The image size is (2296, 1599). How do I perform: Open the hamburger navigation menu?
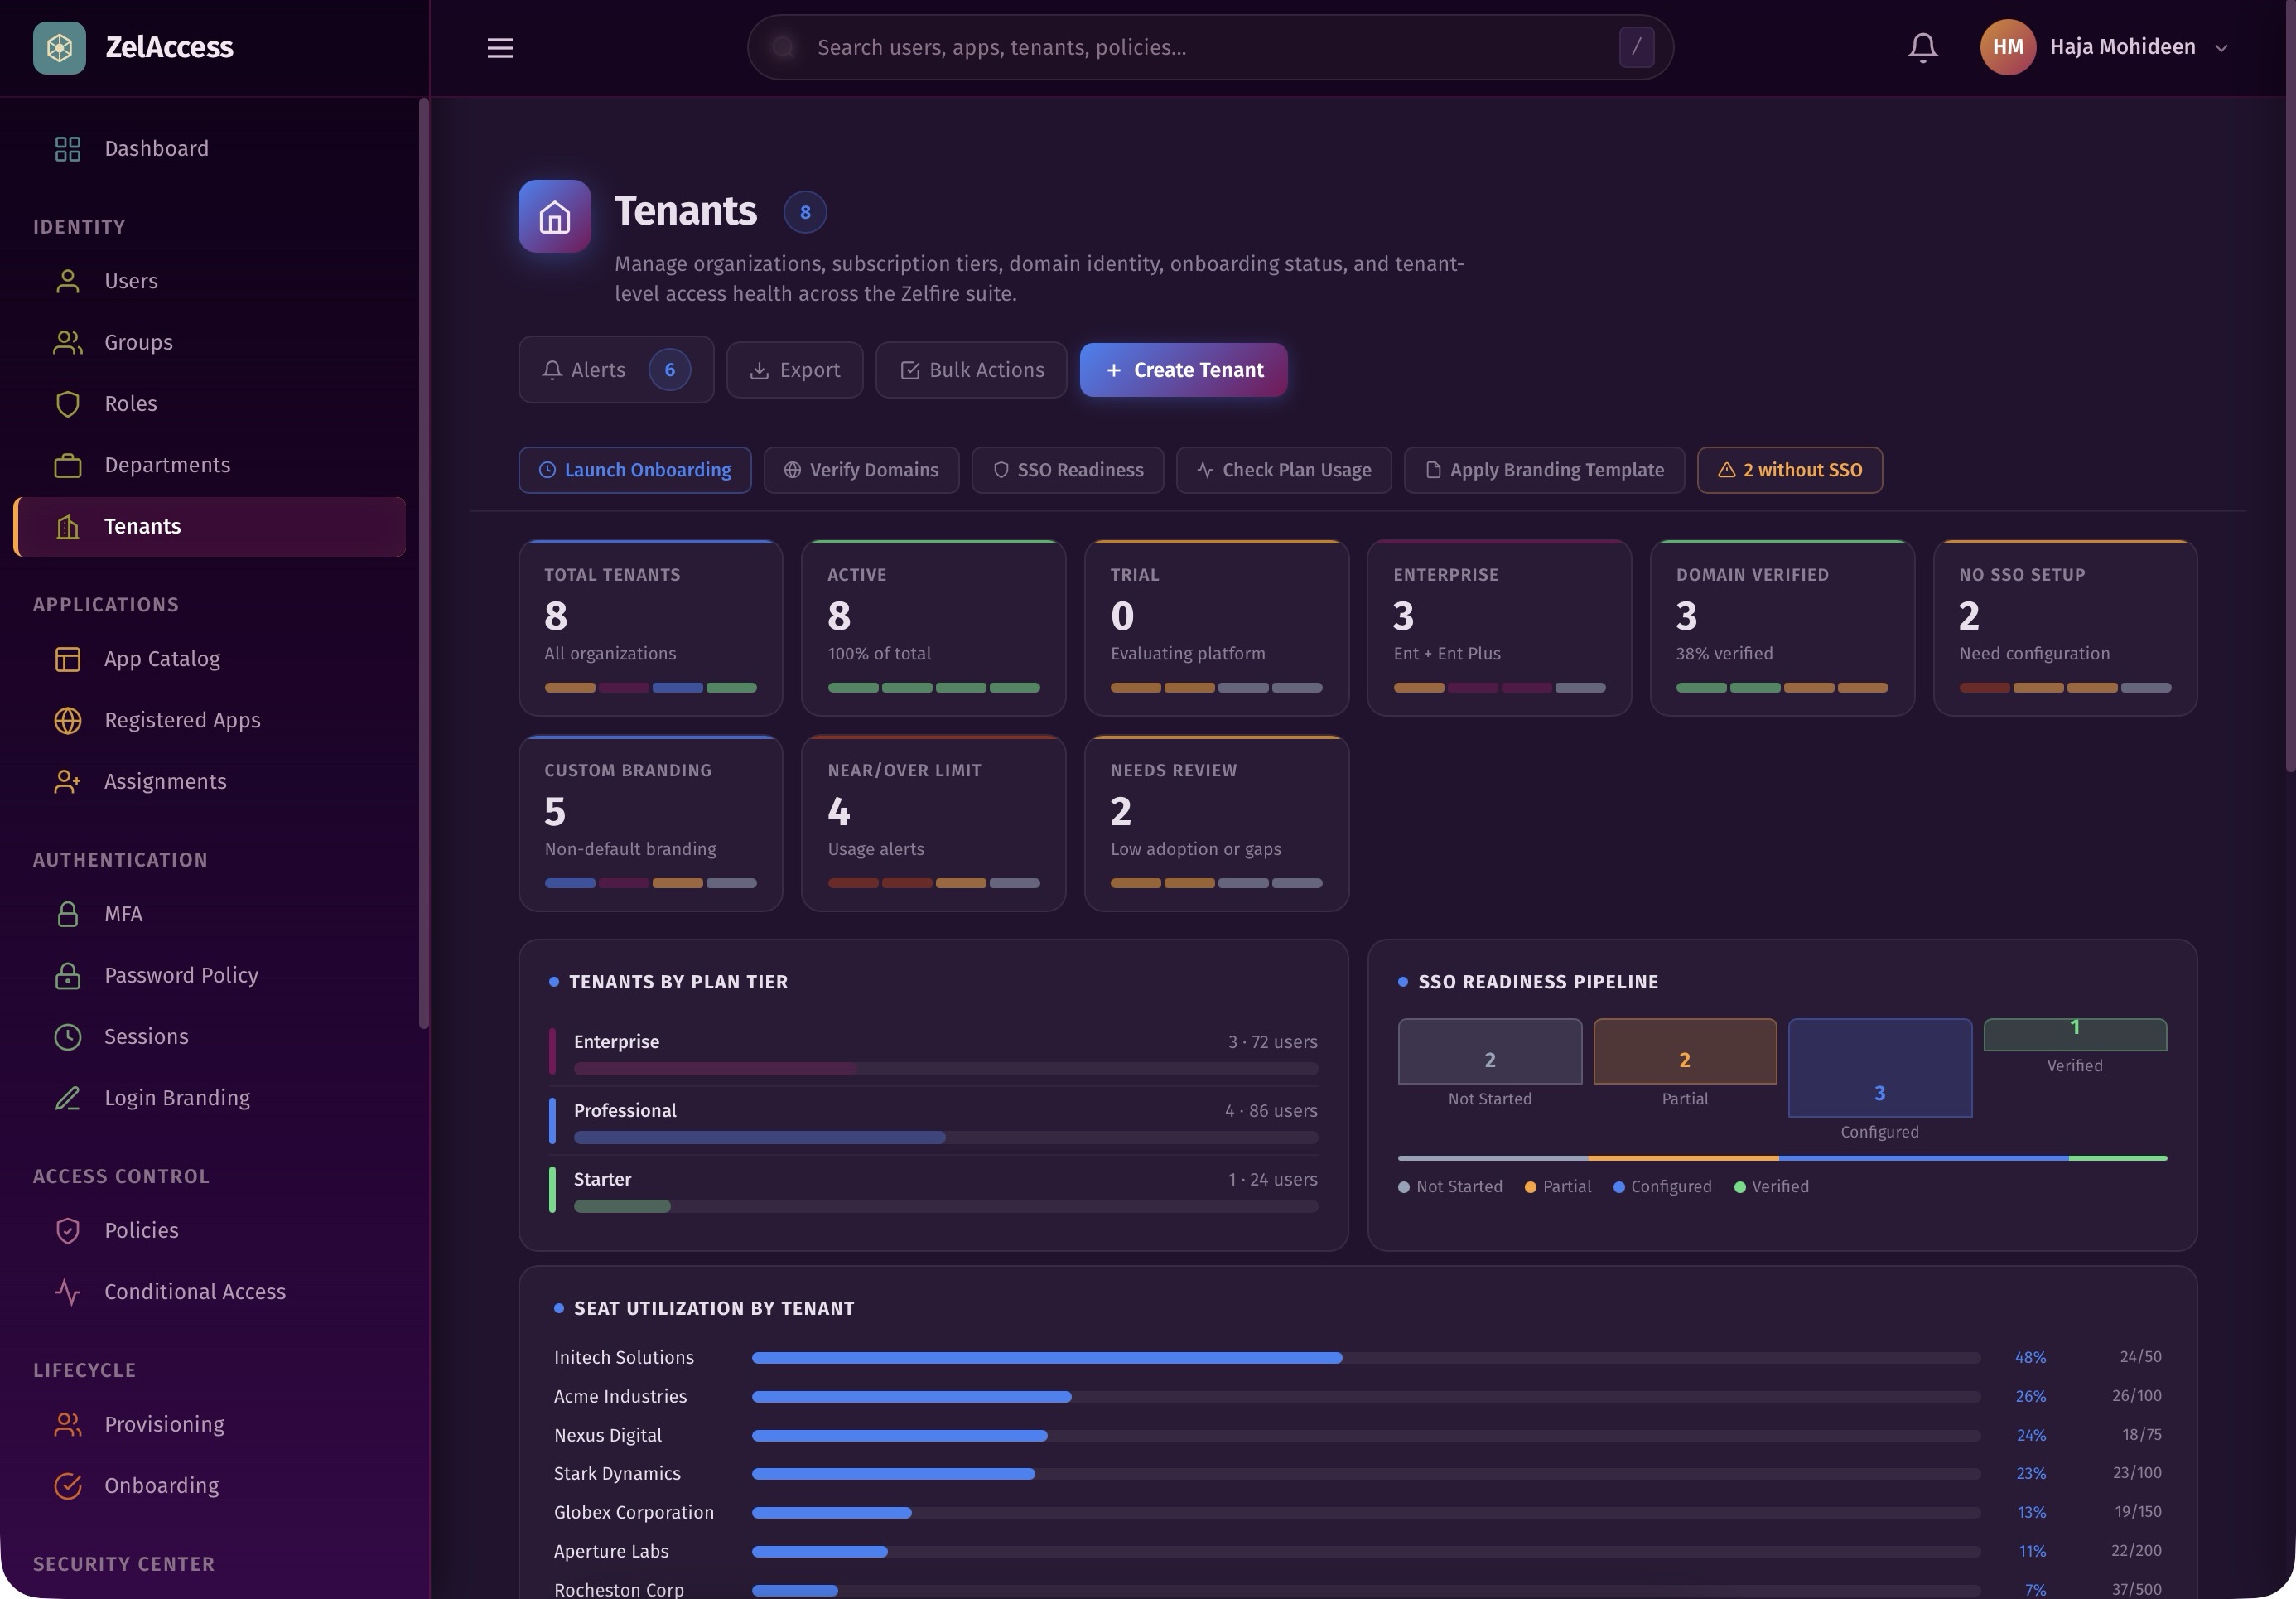tap(499, 47)
